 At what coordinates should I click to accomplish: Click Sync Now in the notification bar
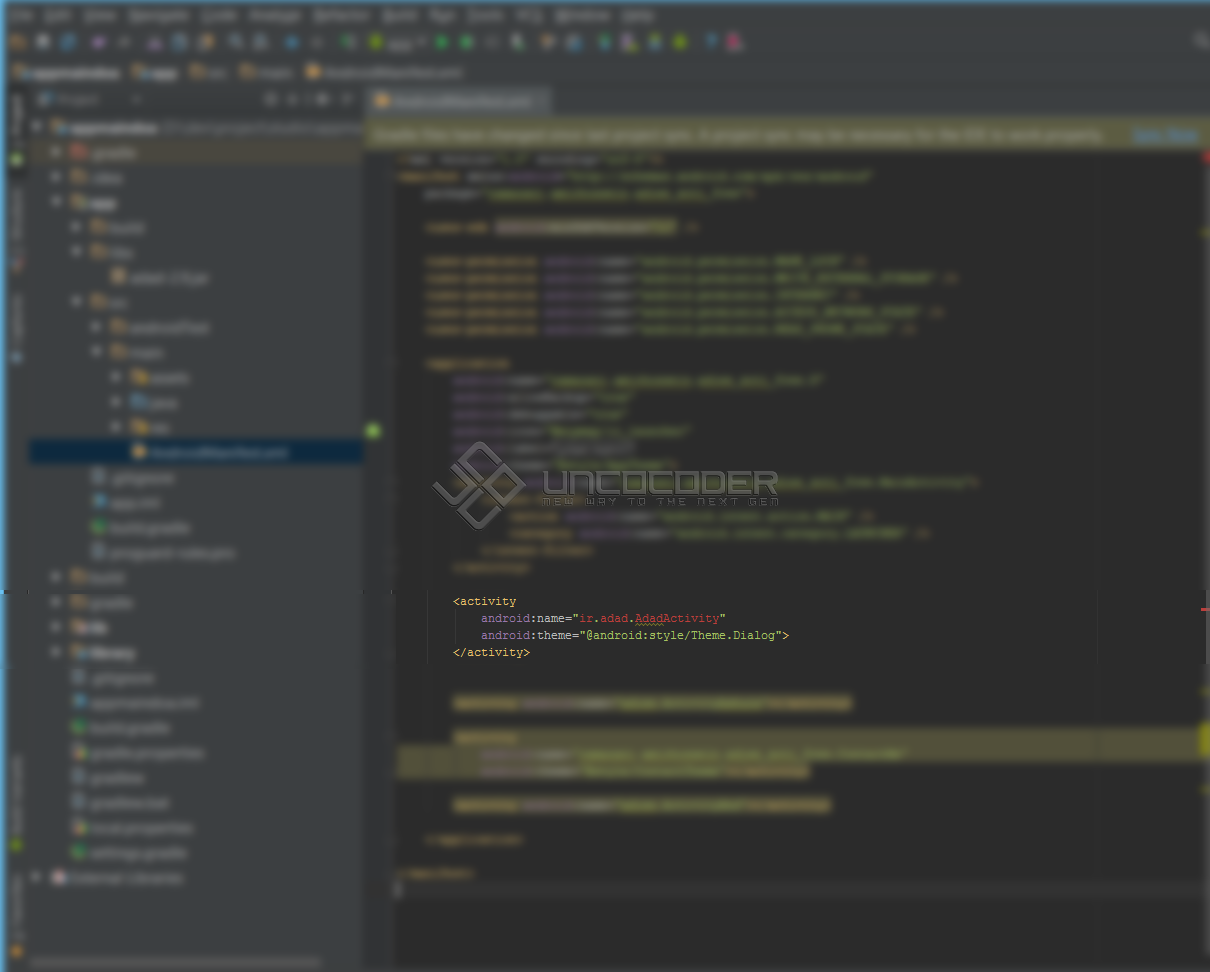1165,135
